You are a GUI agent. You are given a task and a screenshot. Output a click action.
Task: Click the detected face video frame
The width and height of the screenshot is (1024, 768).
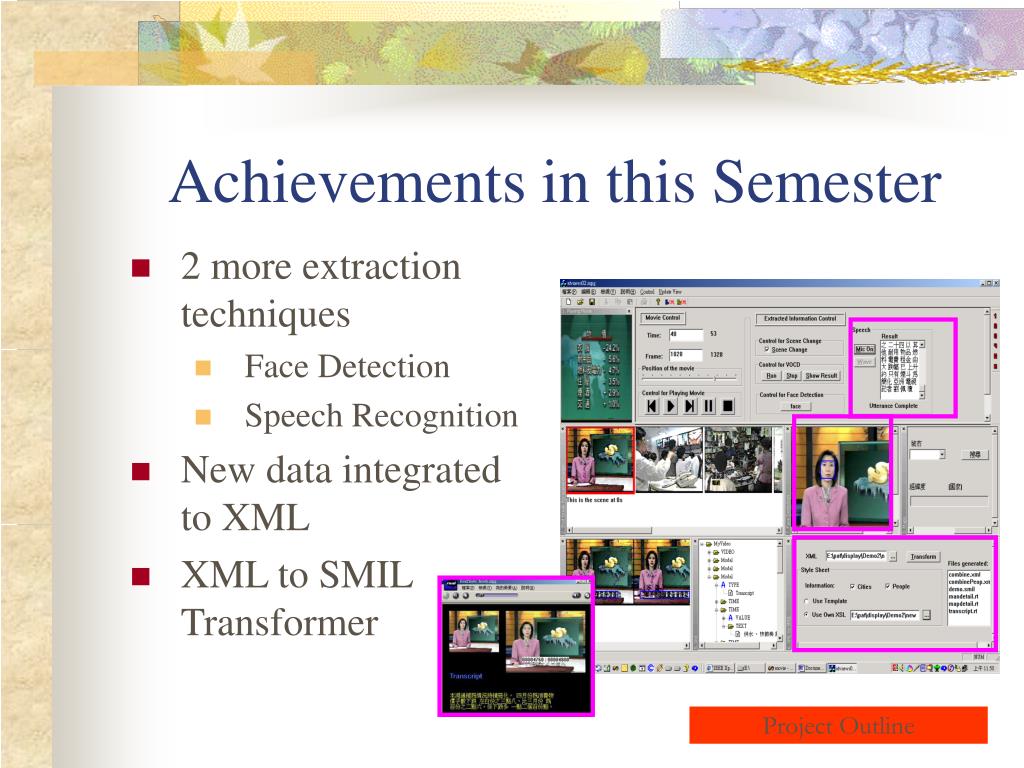[x=842, y=475]
